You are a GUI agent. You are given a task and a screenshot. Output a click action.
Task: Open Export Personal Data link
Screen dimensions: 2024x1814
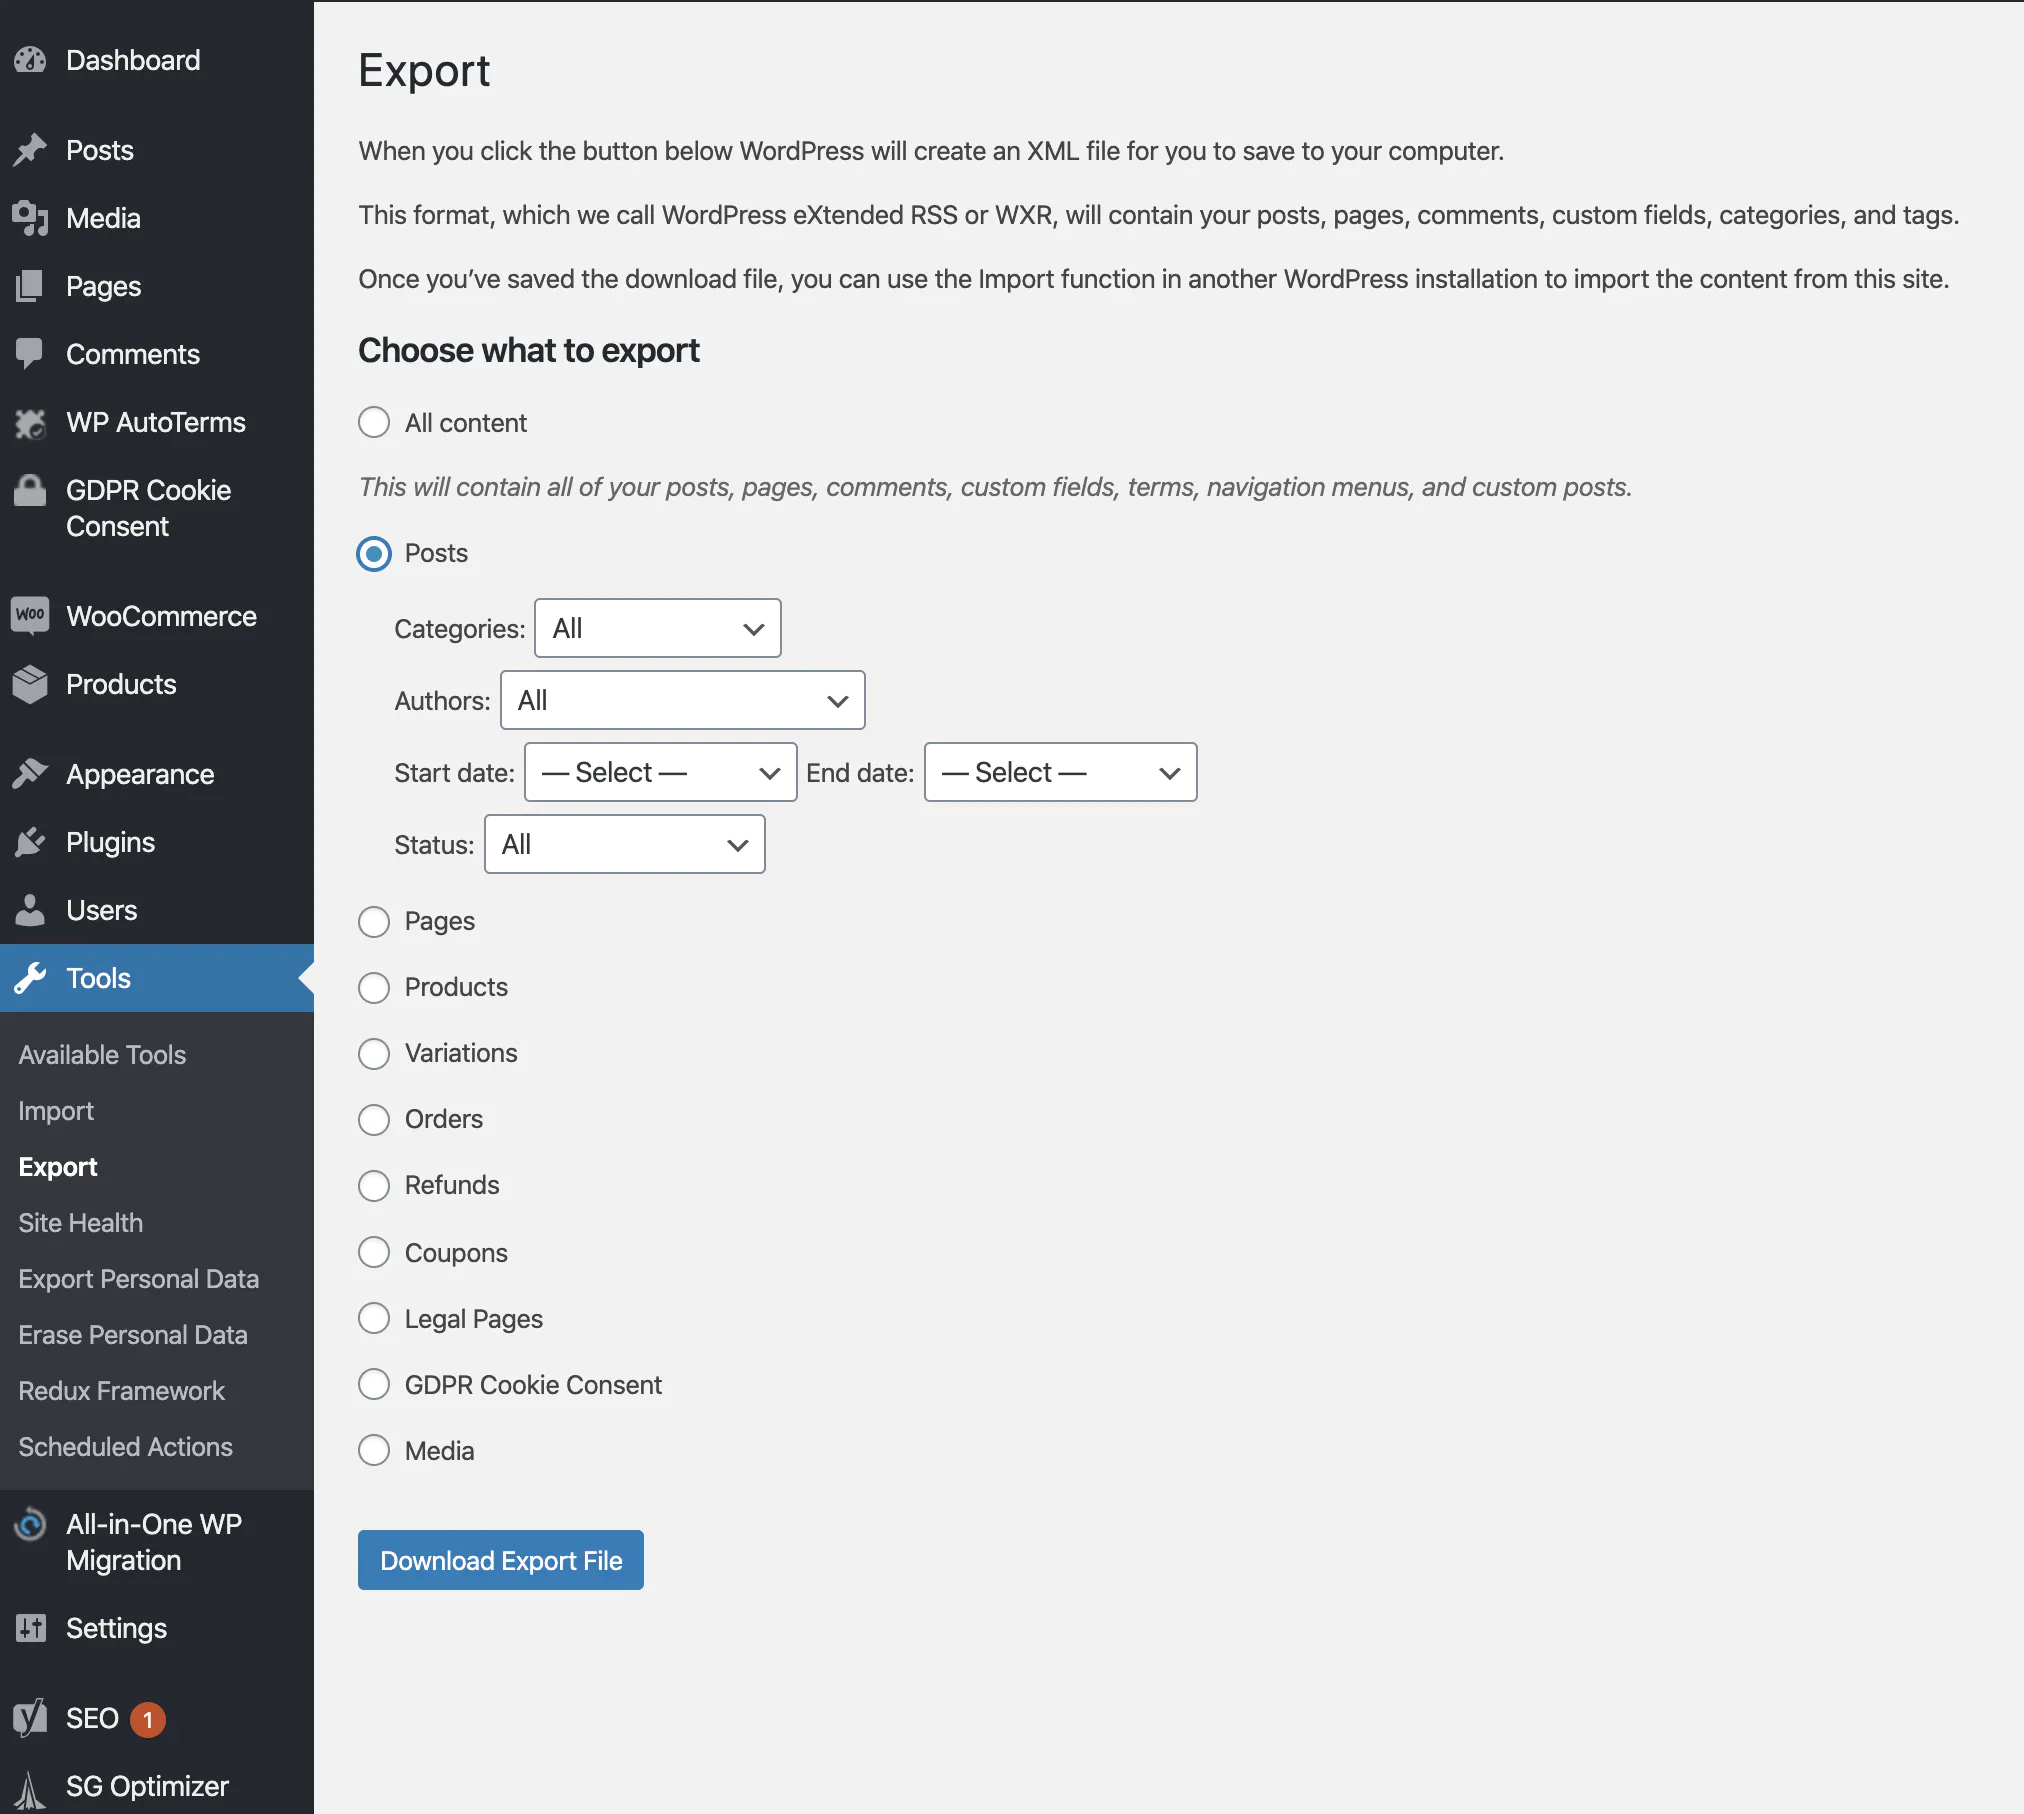138,1278
